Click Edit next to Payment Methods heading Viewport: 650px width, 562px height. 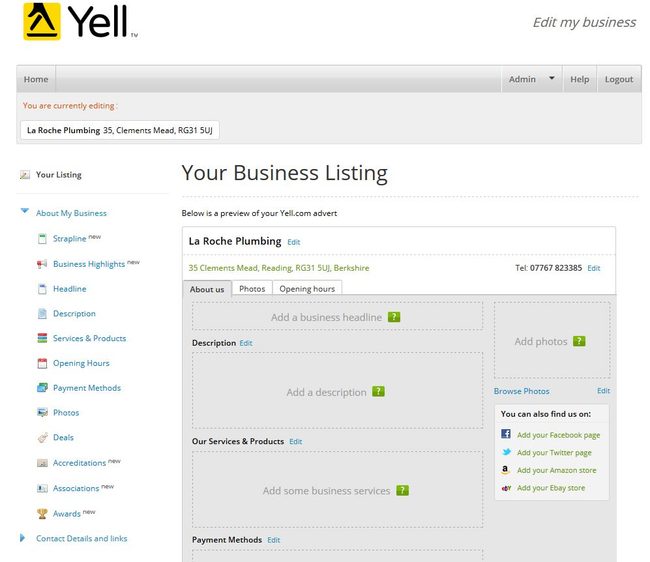(274, 540)
